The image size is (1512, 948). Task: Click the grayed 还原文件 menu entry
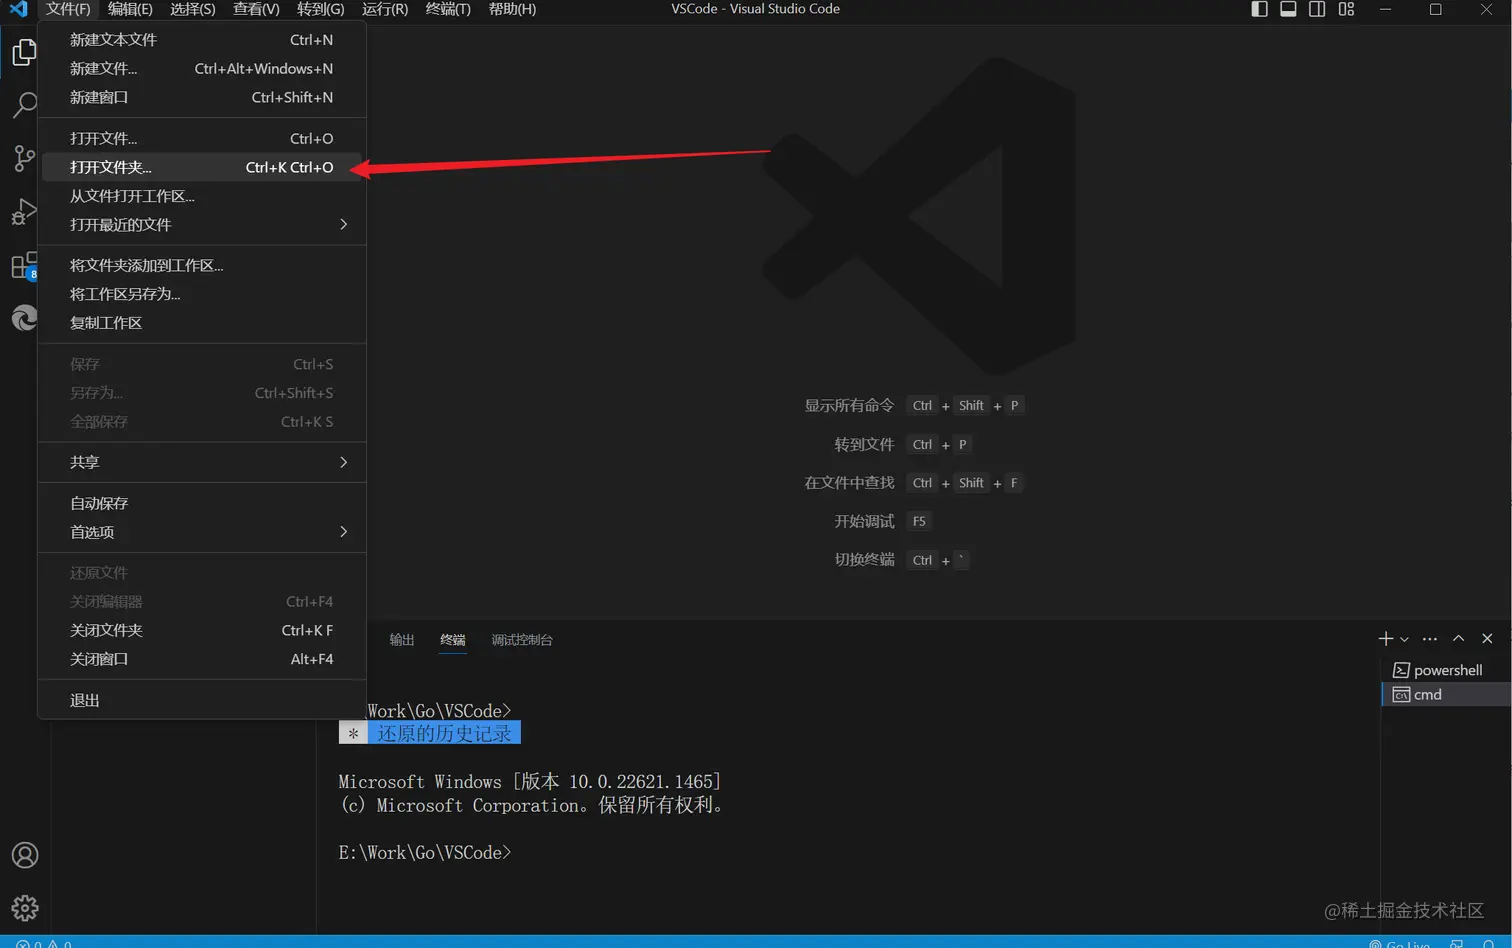click(202, 573)
